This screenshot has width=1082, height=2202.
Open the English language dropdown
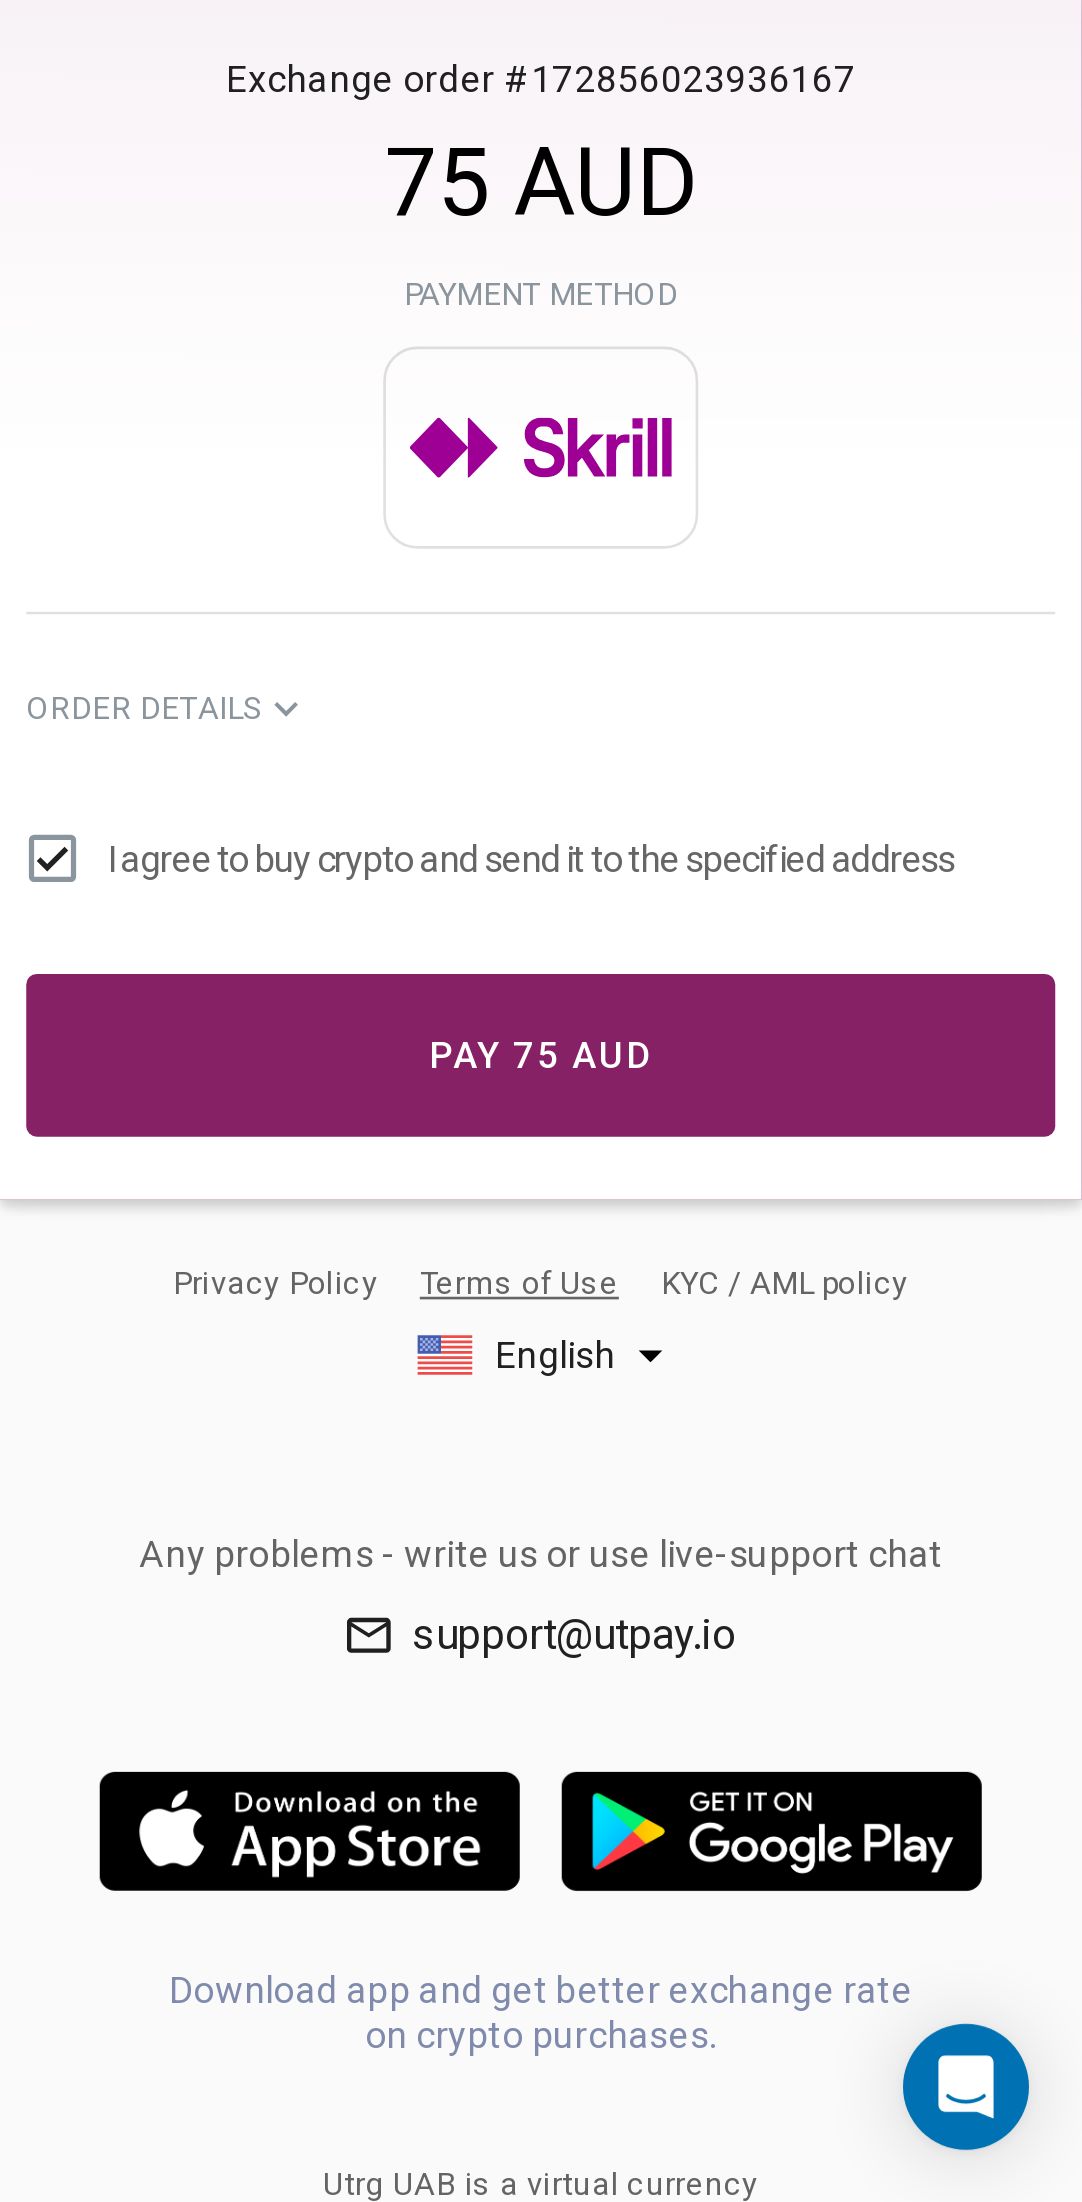[x=554, y=1356]
